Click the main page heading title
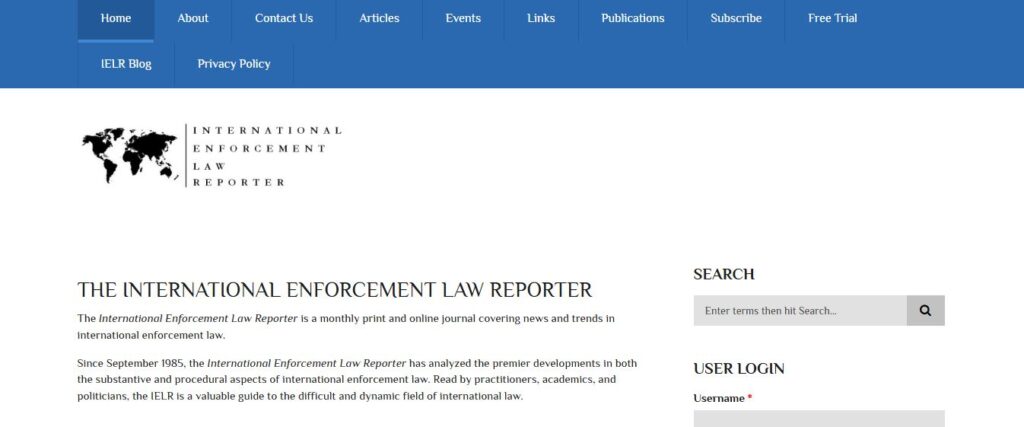1024x427 pixels. [x=335, y=291]
